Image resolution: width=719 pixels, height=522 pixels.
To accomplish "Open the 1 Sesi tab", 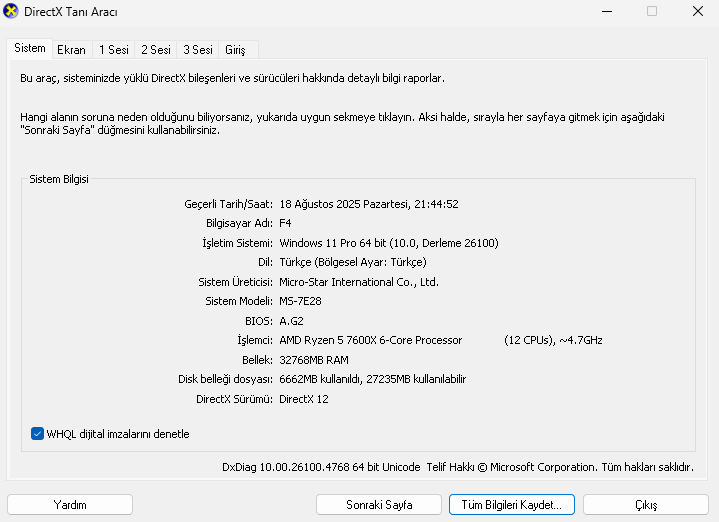I will (x=114, y=50).
